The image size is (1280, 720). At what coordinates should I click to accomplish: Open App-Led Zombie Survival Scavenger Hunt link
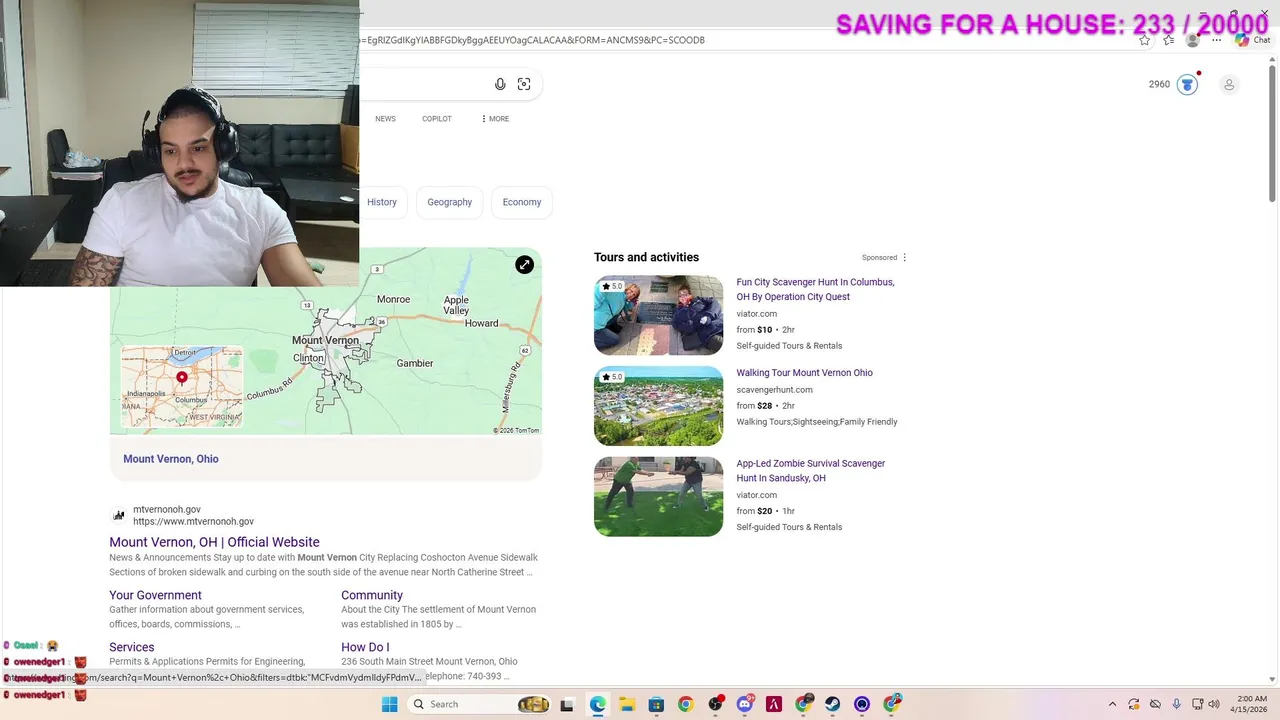pyautogui.click(x=810, y=471)
